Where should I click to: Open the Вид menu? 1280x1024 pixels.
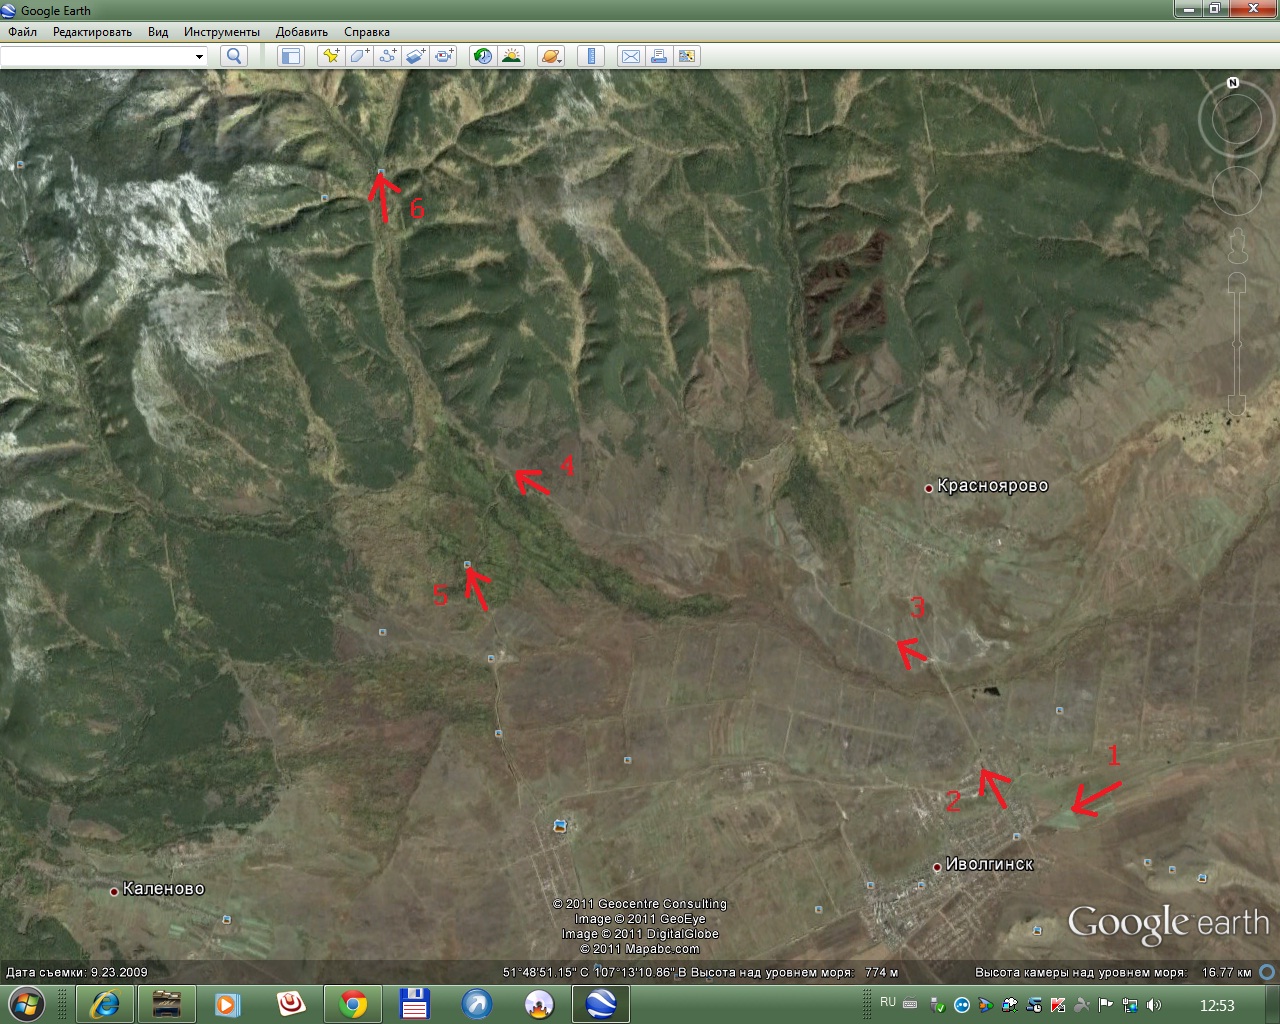[x=158, y=32]
